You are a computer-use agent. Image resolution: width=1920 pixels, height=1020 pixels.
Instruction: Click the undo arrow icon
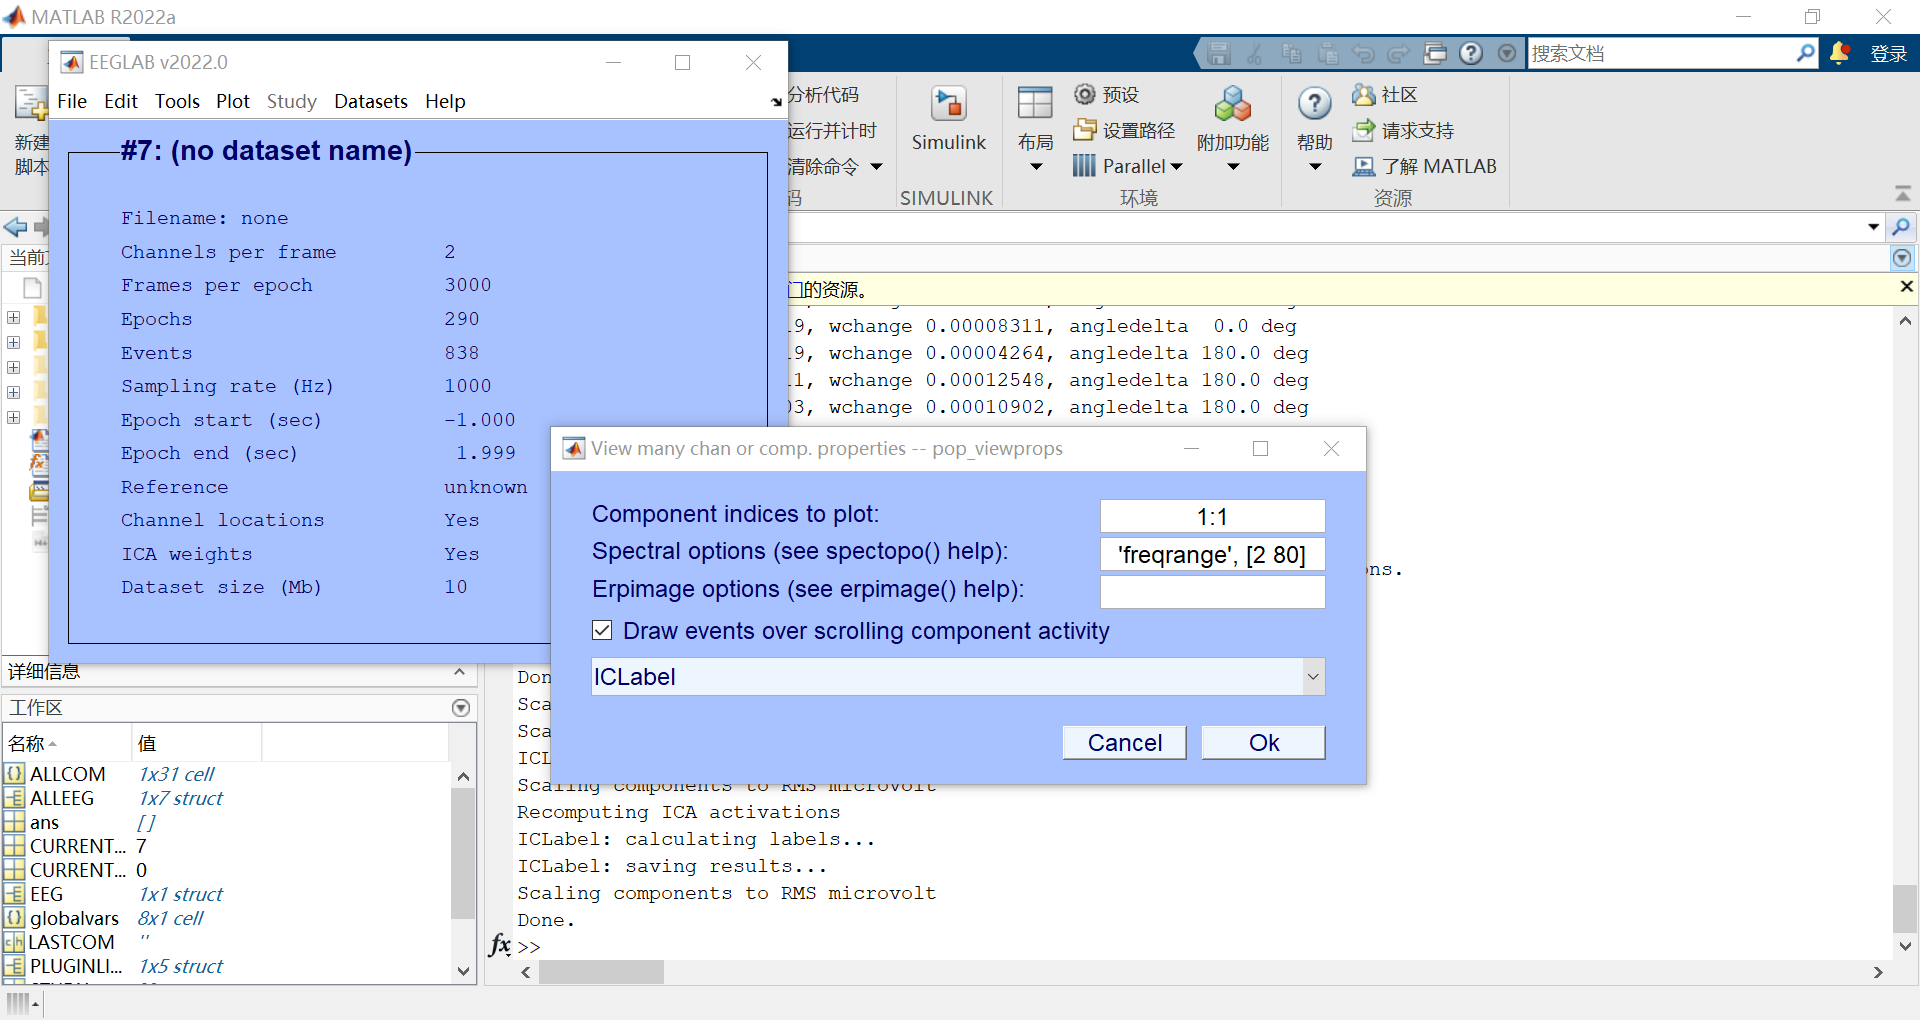[x=1363, y=53]
